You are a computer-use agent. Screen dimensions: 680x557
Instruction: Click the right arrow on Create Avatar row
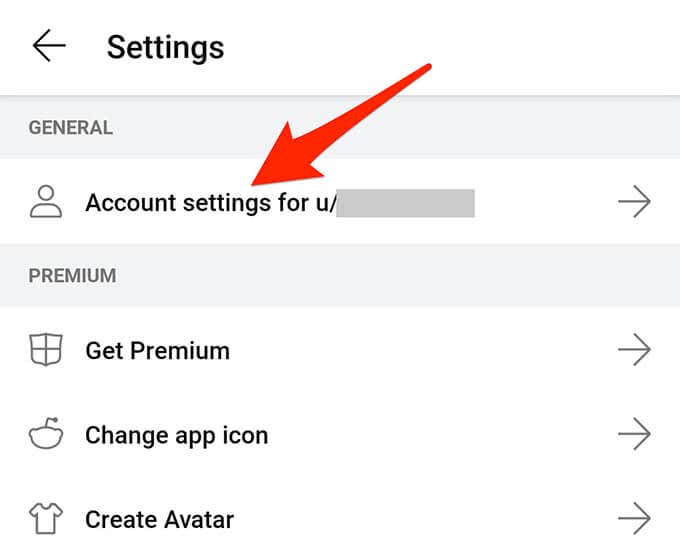point(634,520)
